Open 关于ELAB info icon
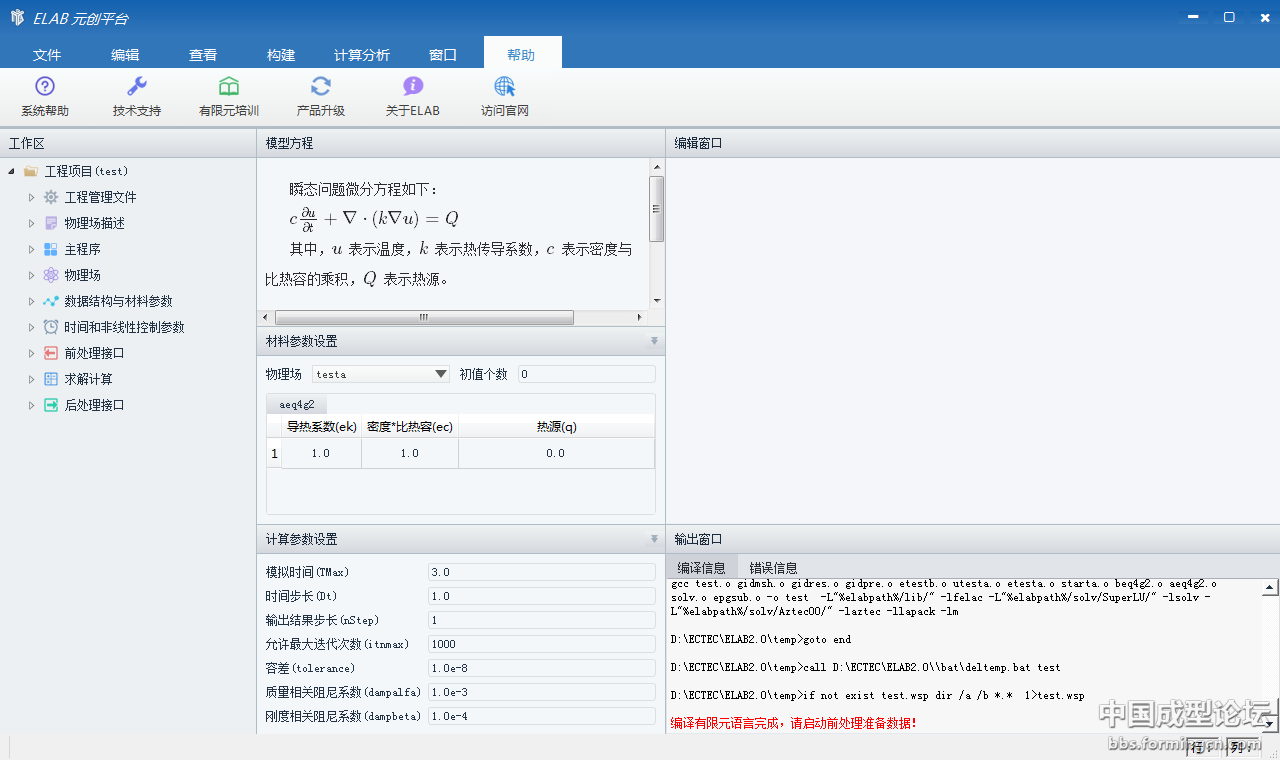This screenshot has height=760, width=1280. pyautogui.click(x=413, y=87)
